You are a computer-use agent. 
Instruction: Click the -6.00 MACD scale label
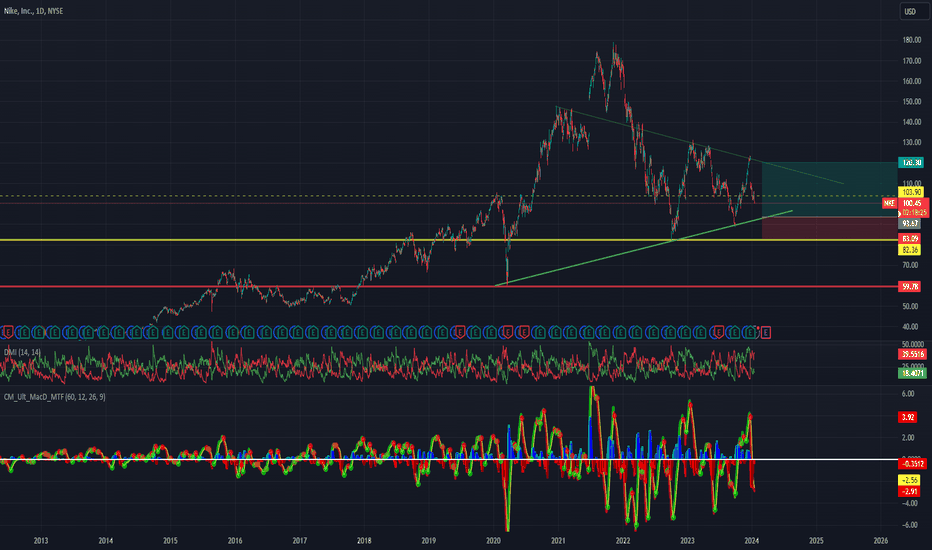coord(909,525)
